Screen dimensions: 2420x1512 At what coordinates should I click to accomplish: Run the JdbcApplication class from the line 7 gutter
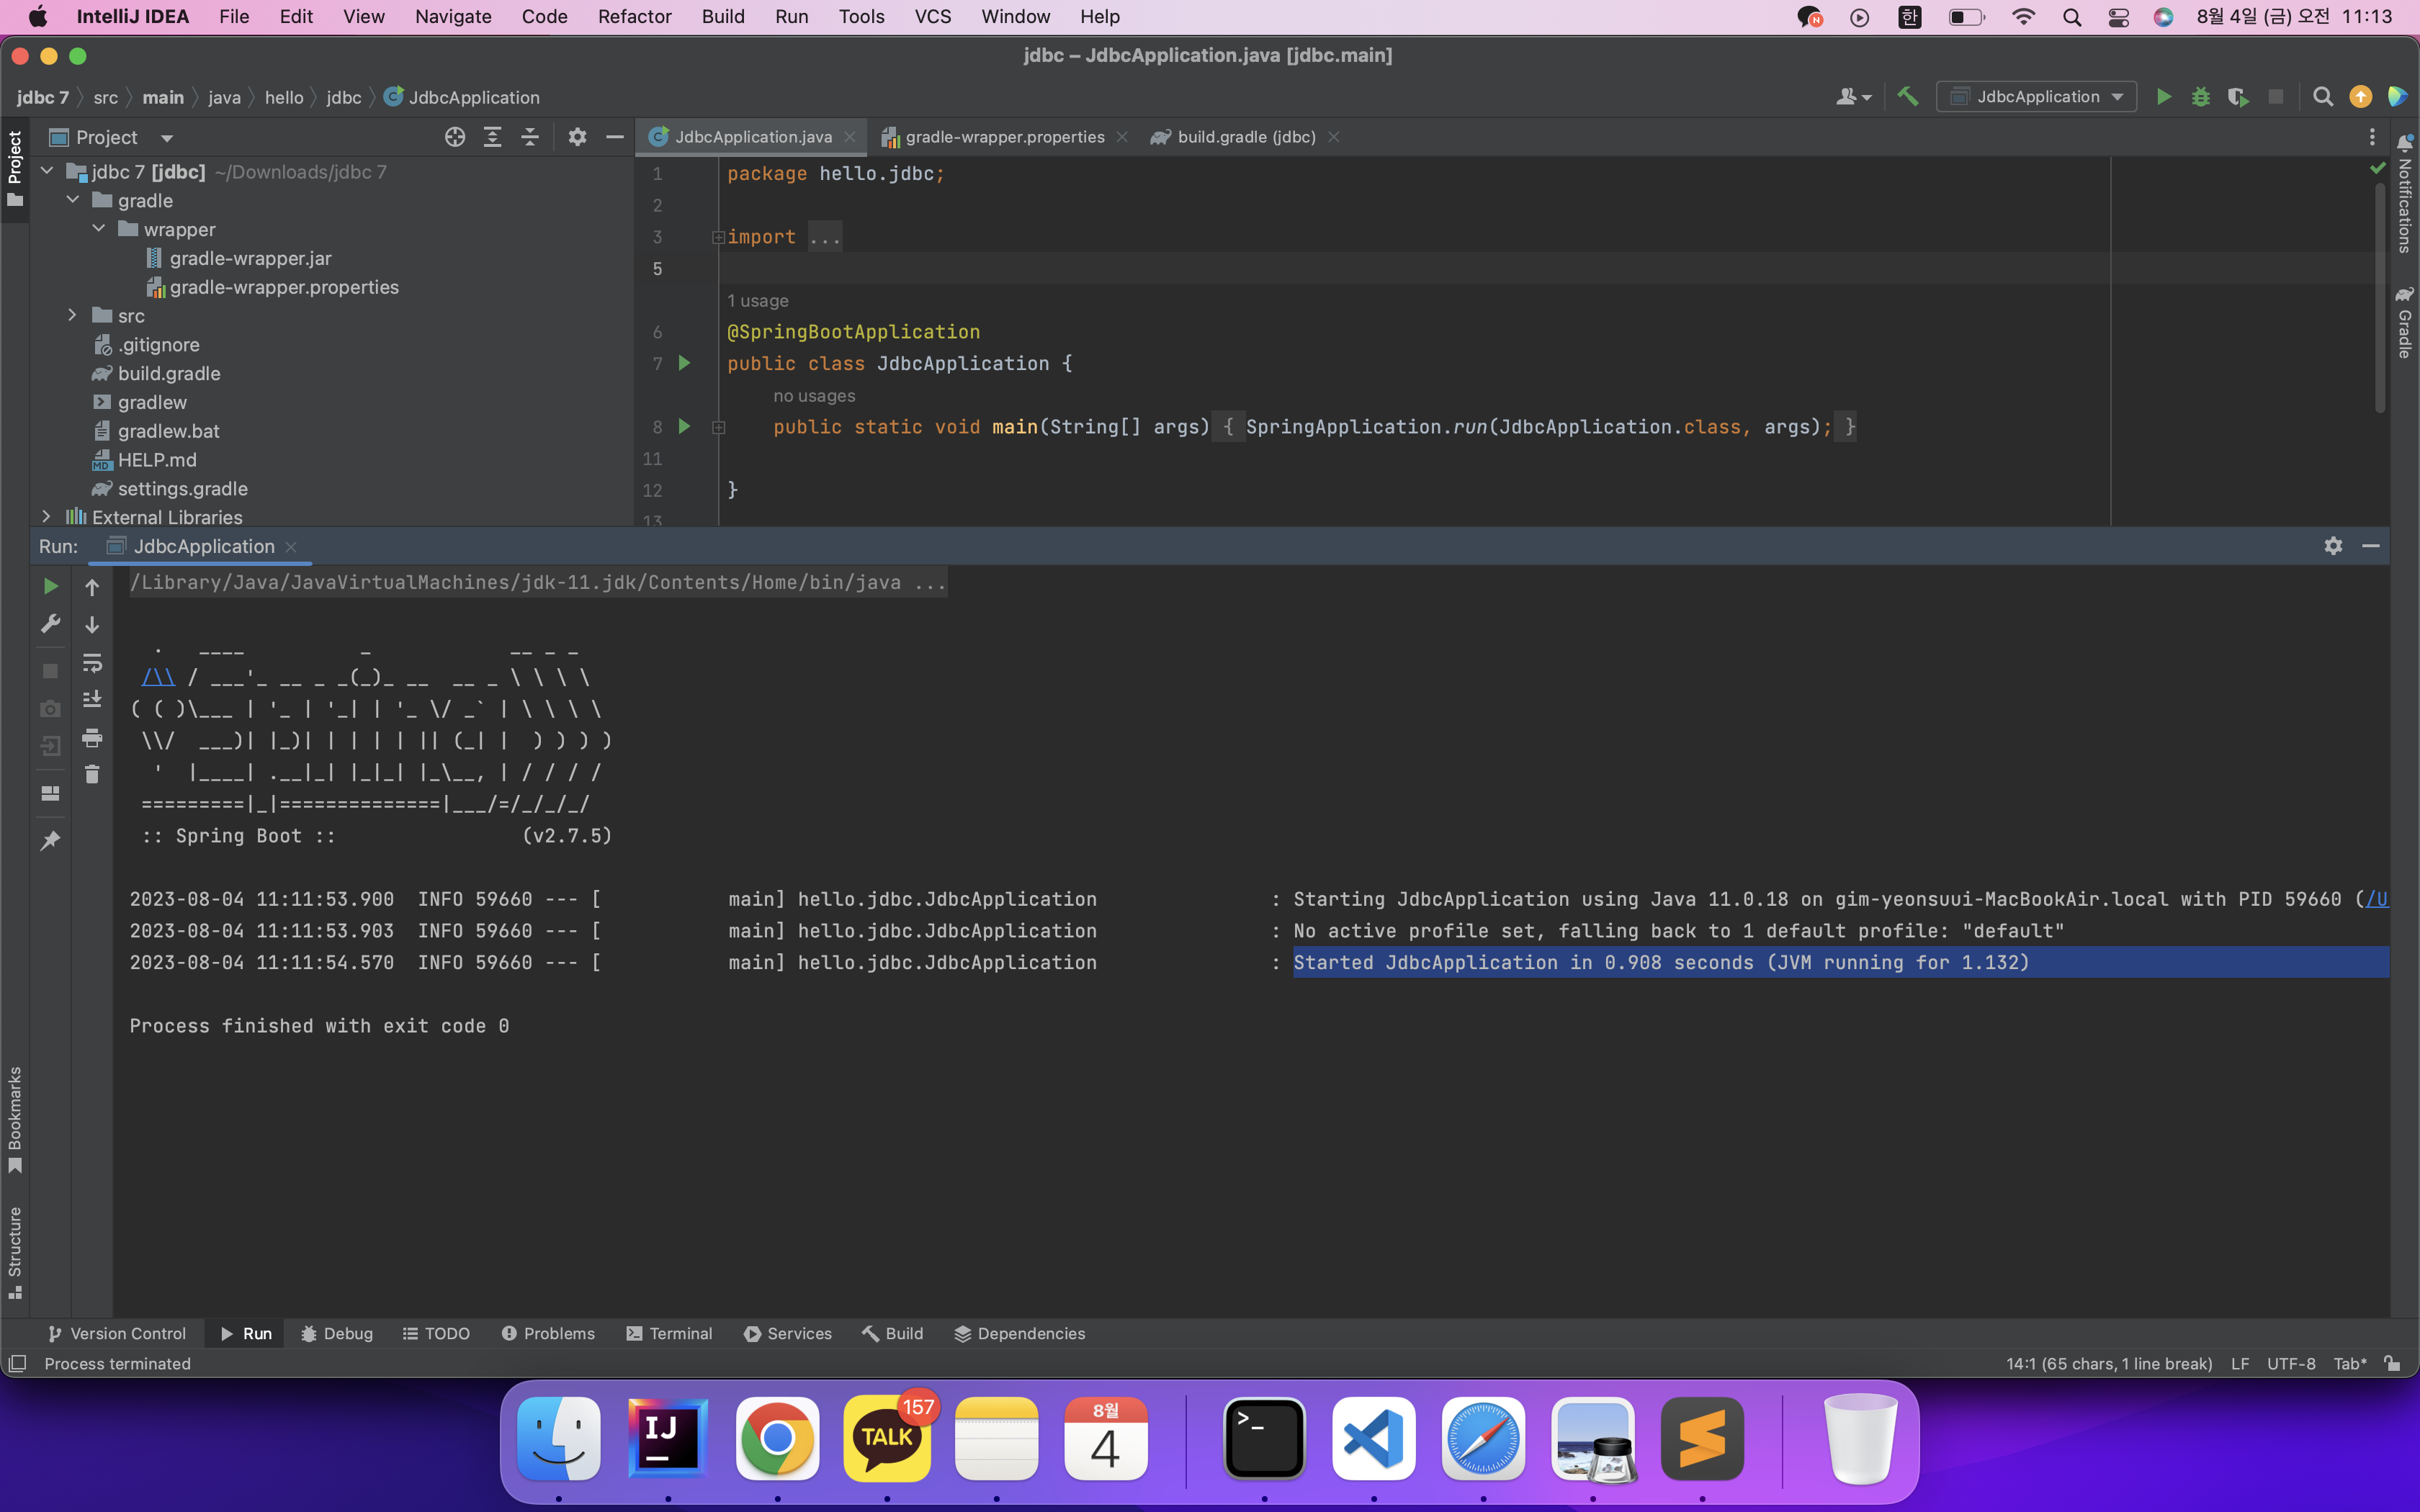coord(684,363)
